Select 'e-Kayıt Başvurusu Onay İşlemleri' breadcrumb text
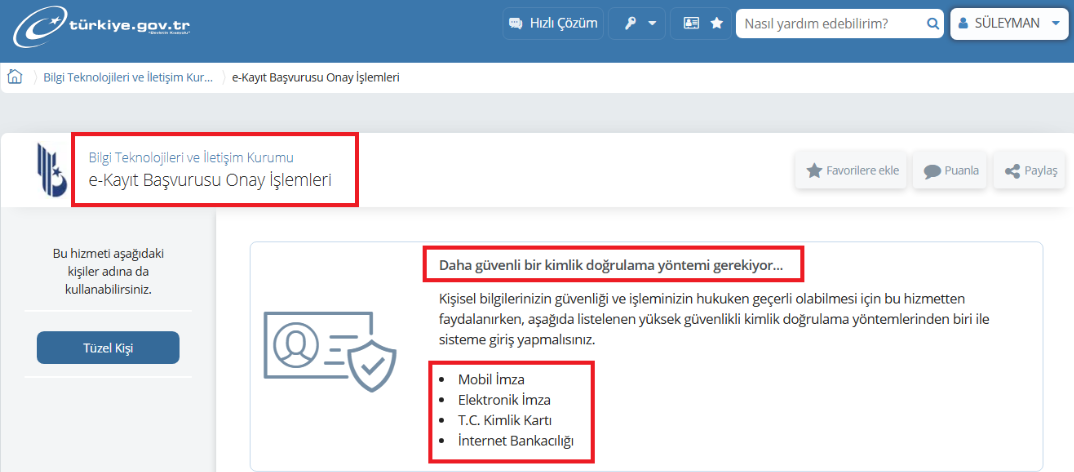This screenshot has width=1074, height=472. [x=316, y=77]
